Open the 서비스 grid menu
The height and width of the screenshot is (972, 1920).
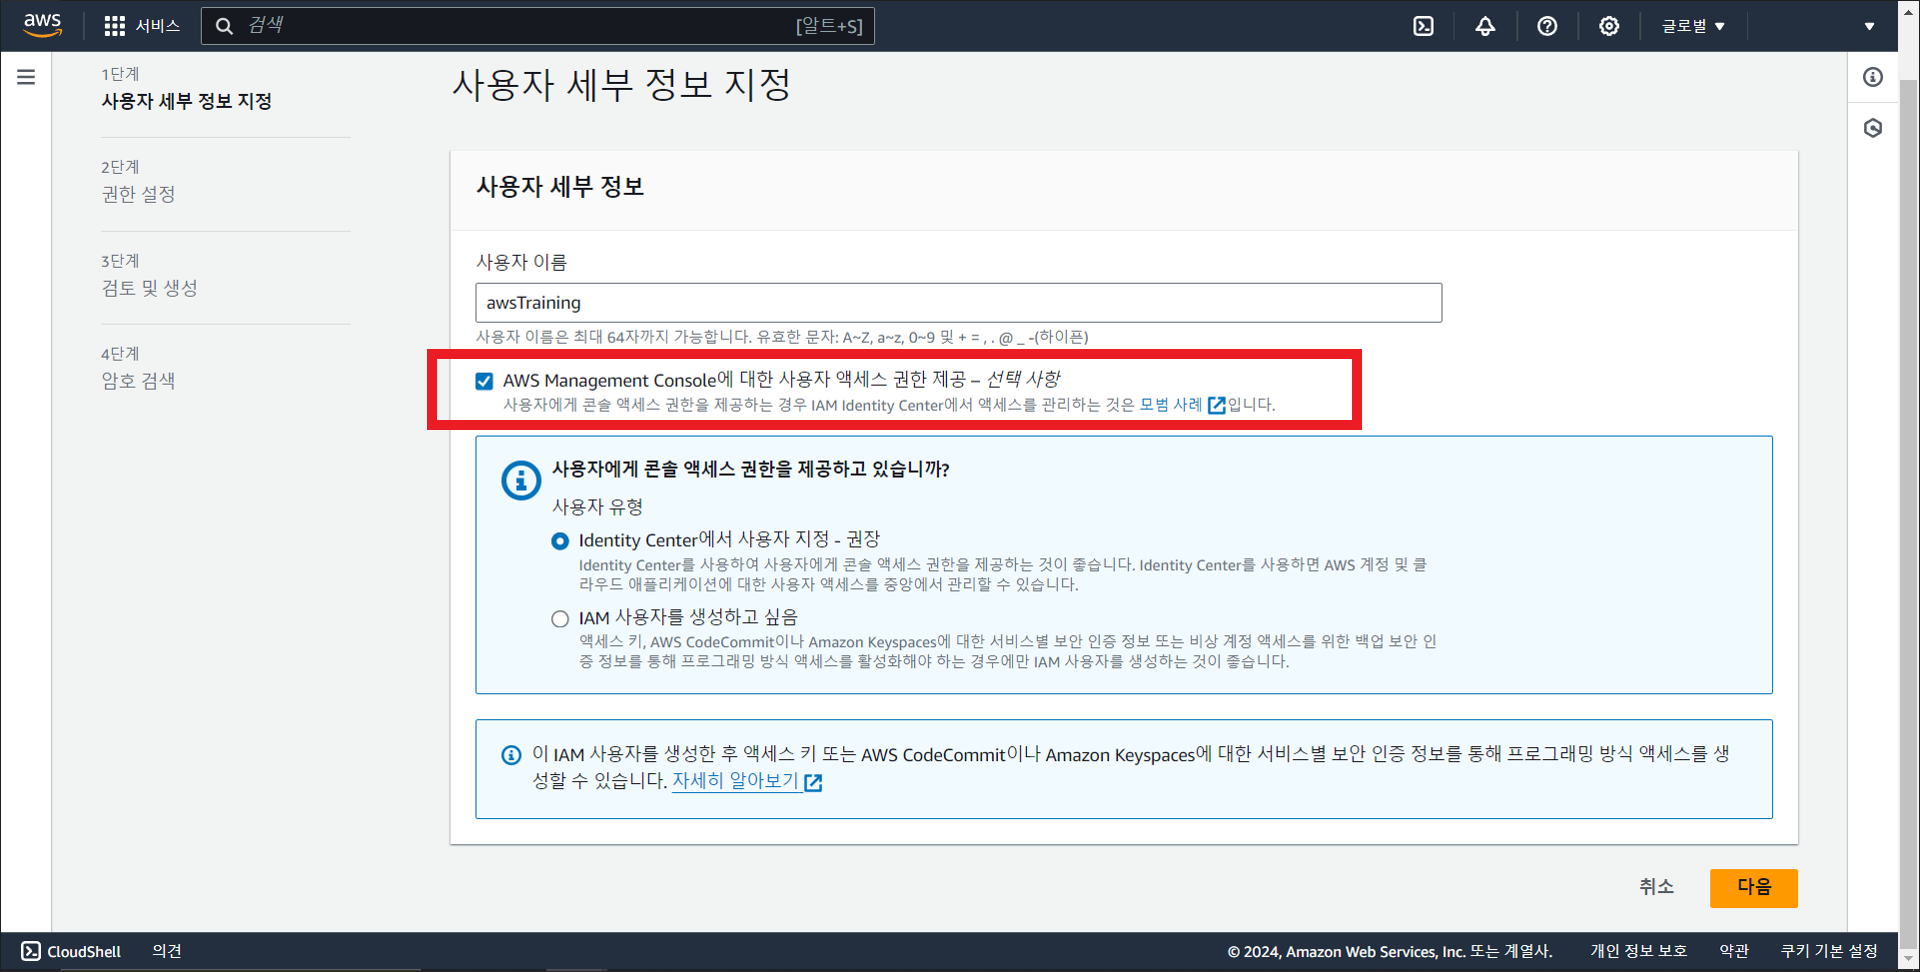click(x=142, y=26)
